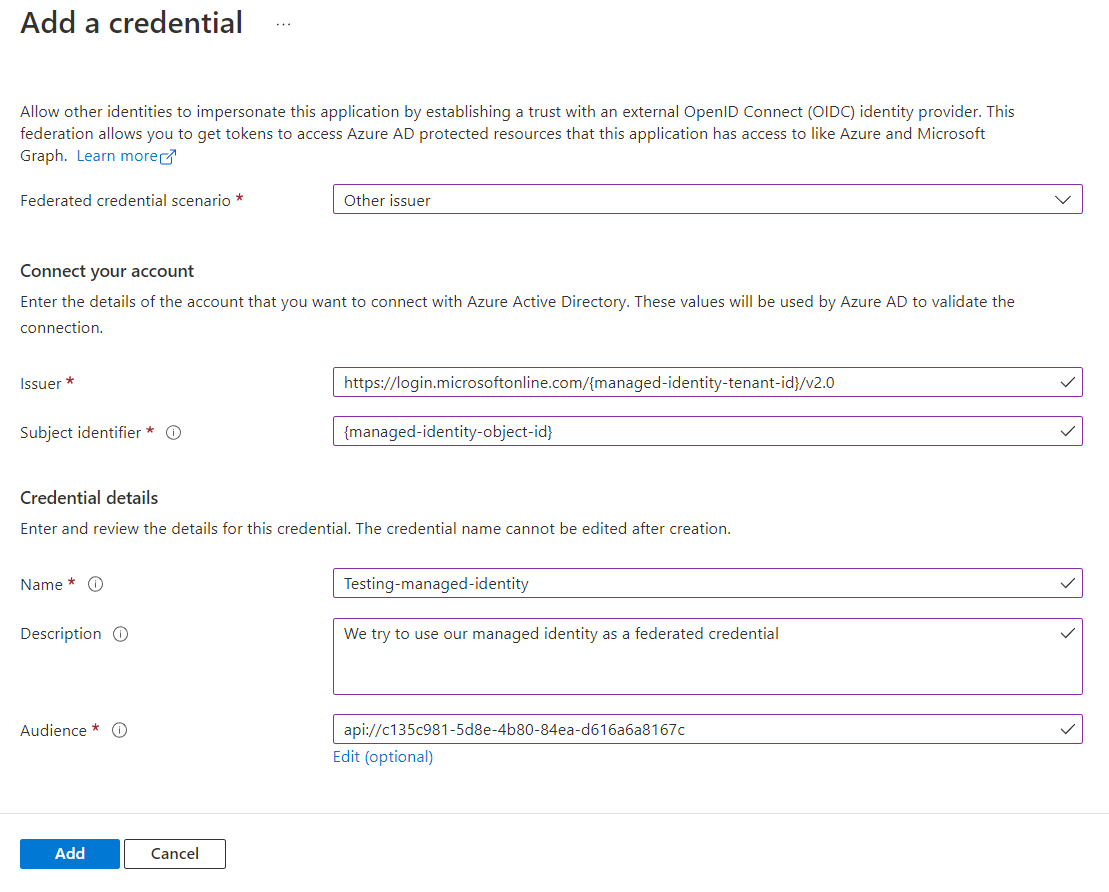Click the checkmark icon in the Name field
1109x892 pixels.
(x=1067, y=583)
